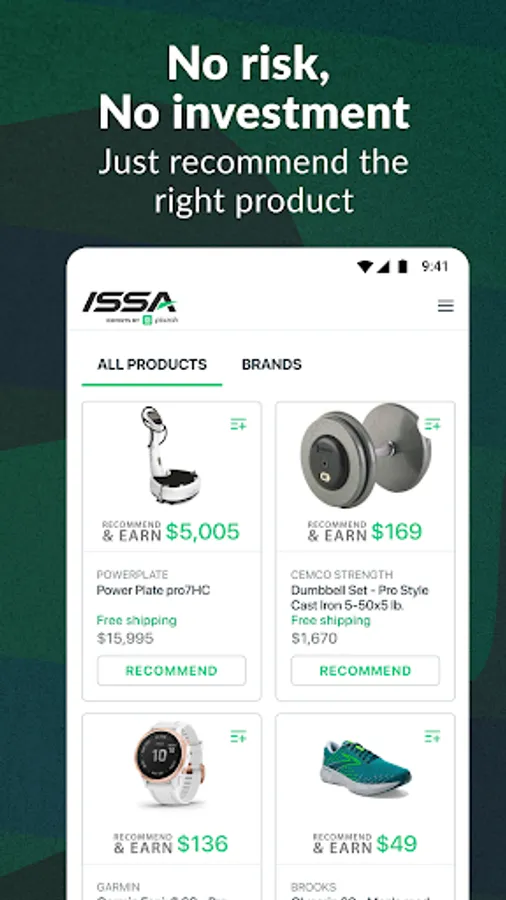Open the hamburger menu icon
This screenshot has width=506, height=900.
pyautogui.click(x=445, y=306)
